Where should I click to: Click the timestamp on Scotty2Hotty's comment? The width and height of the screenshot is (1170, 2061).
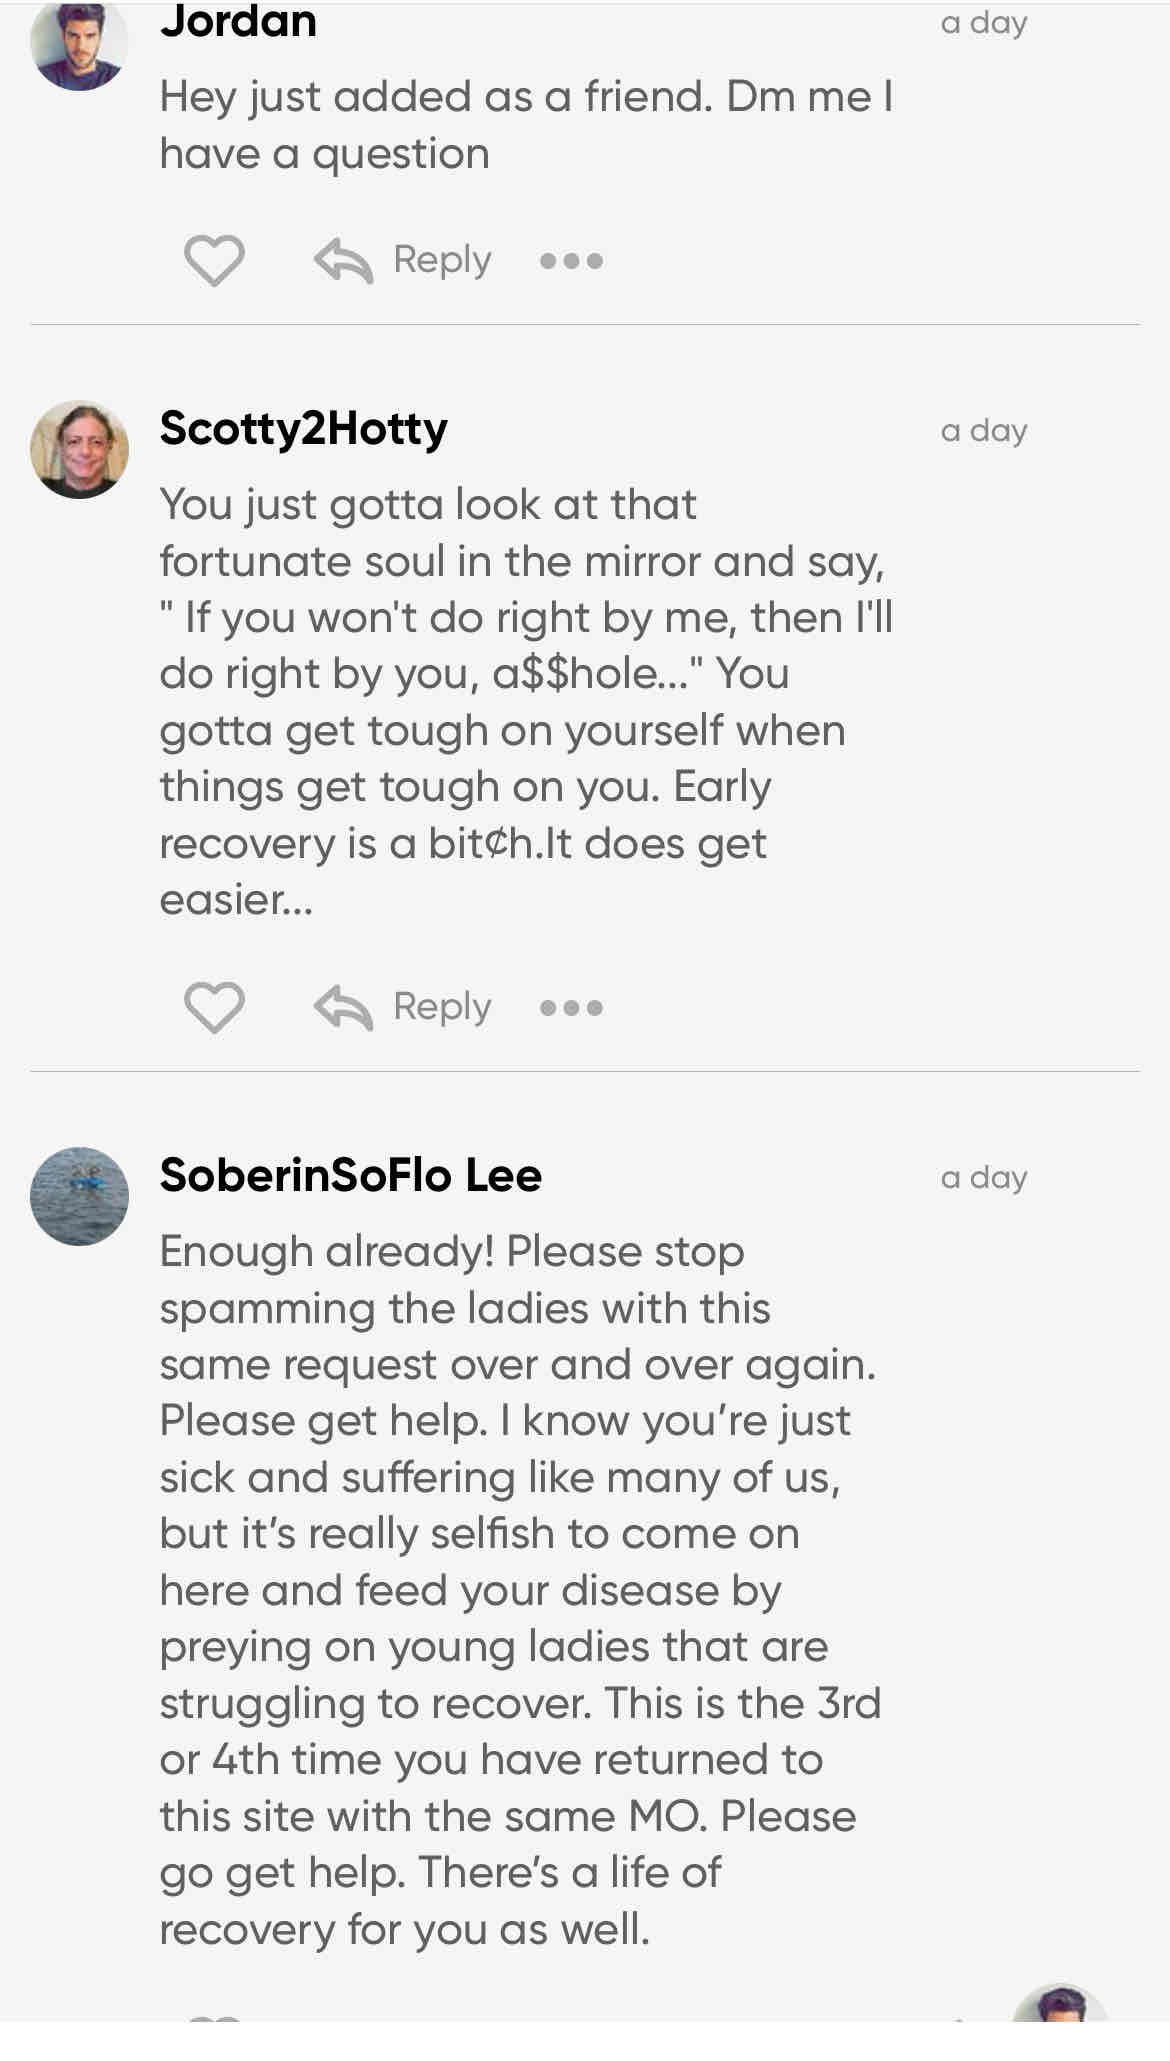(983, 431)
